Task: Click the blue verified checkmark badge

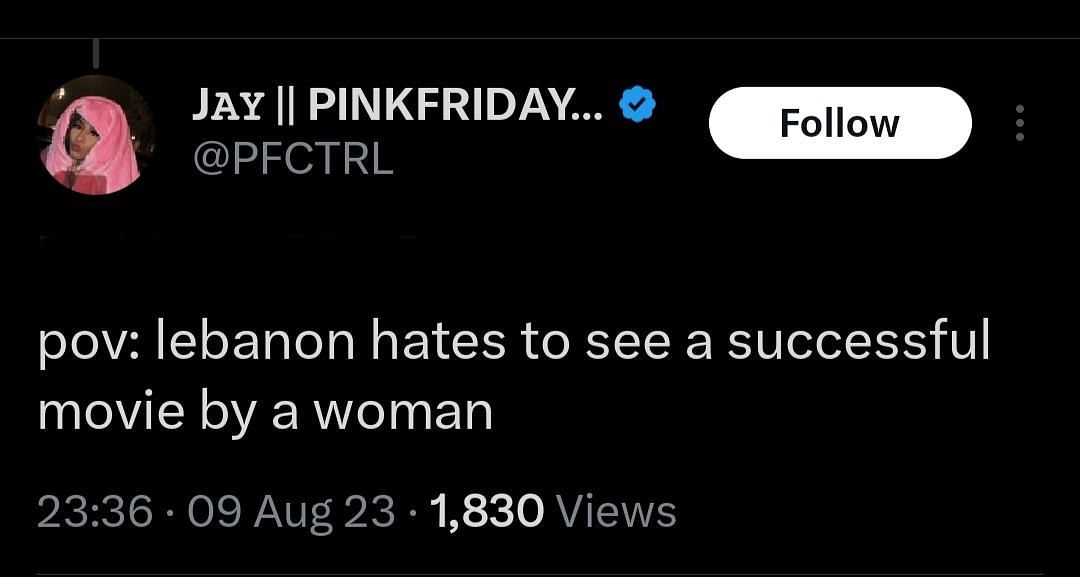Action: point(637,104)
